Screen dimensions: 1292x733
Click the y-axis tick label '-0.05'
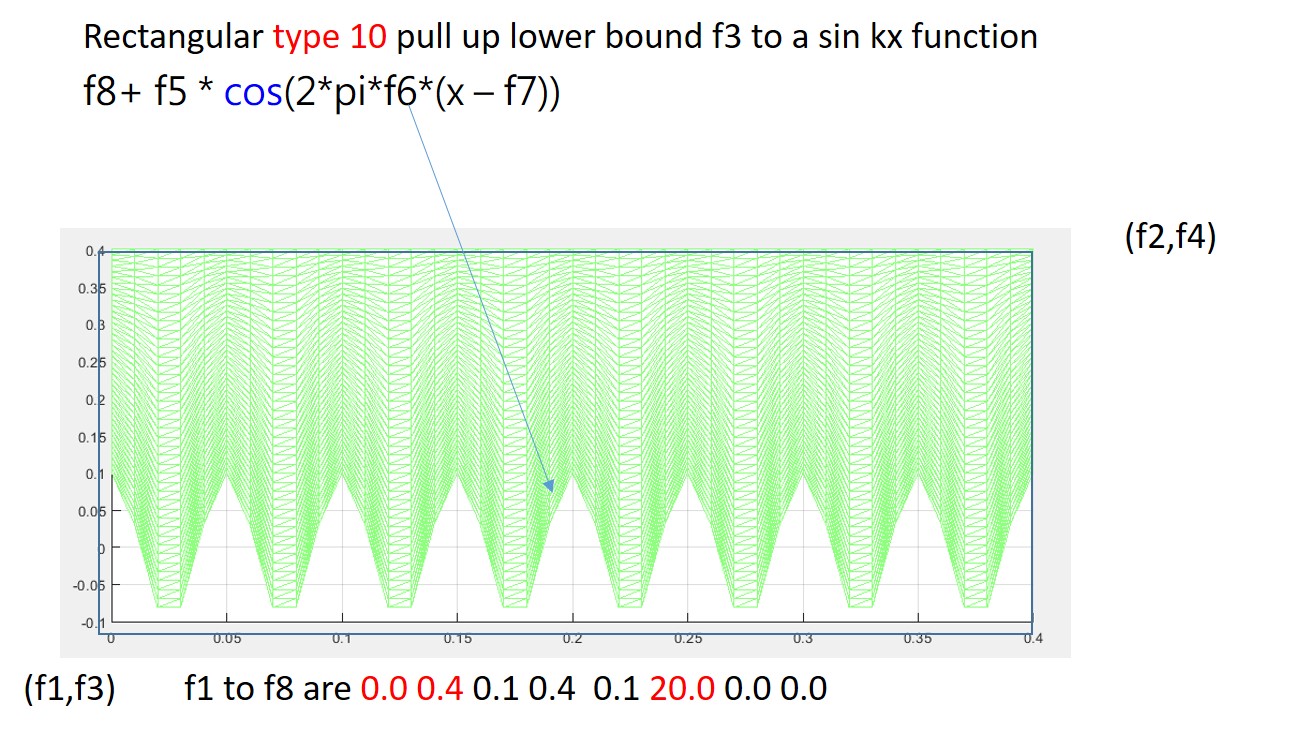(x=91, y=585)
